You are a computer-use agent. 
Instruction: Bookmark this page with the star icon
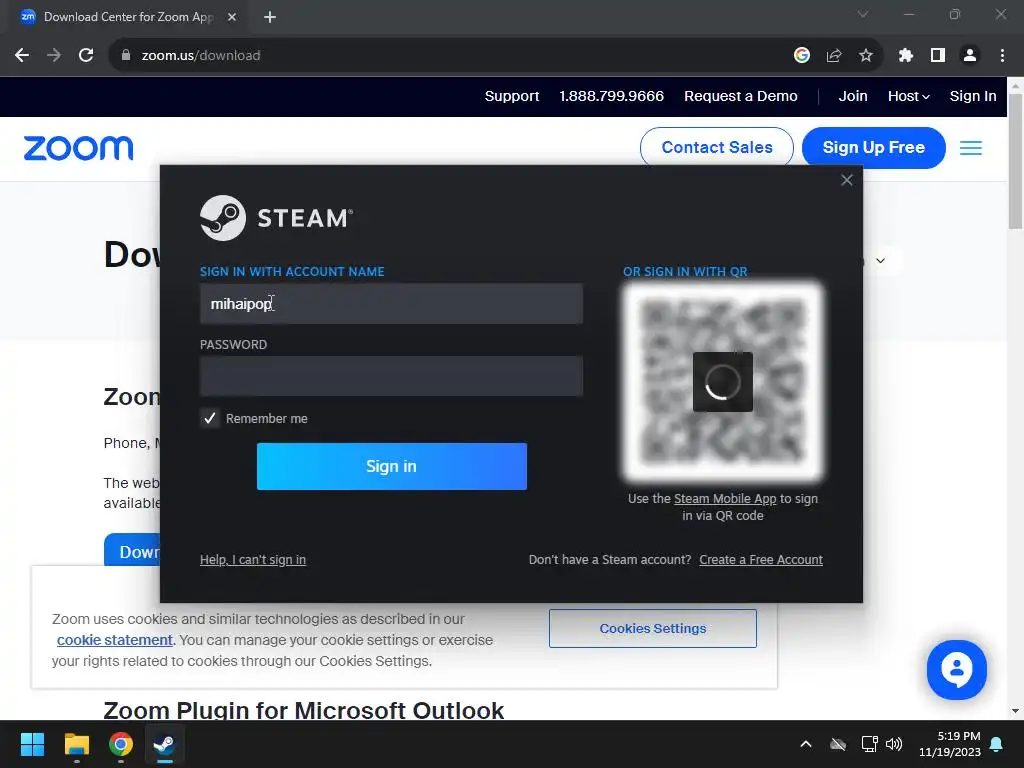tap(865, 56)
